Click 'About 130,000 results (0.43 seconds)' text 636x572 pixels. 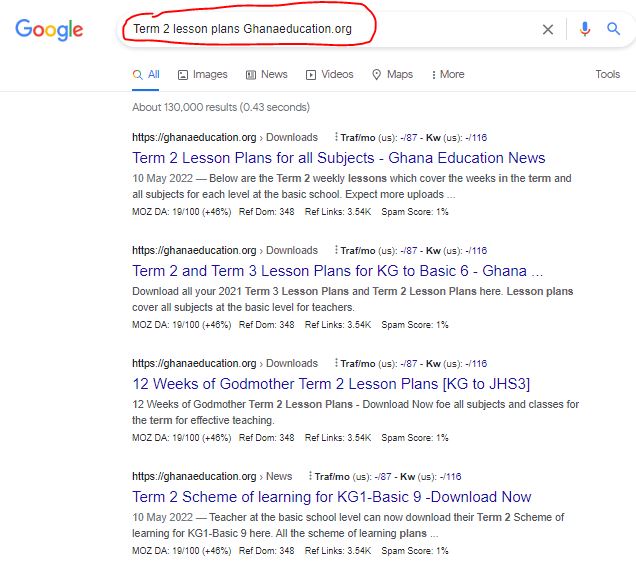[x=221, y=107]
